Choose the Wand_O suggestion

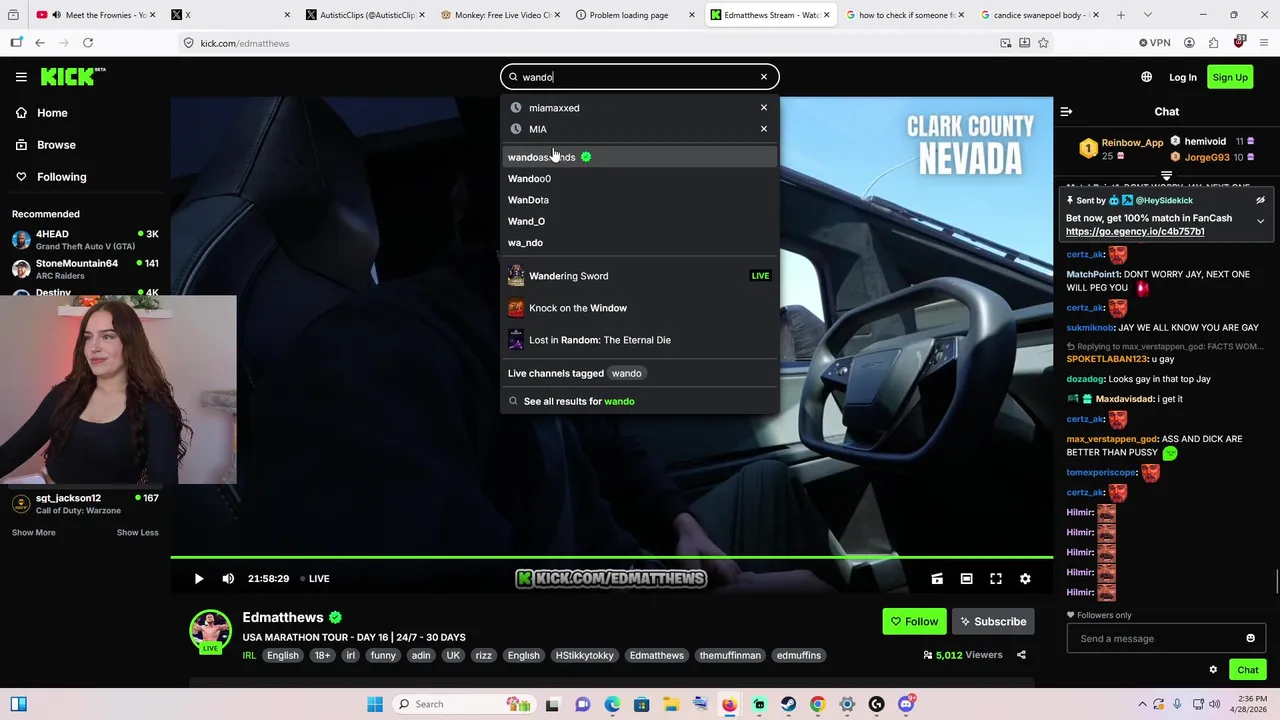[640, 221]
